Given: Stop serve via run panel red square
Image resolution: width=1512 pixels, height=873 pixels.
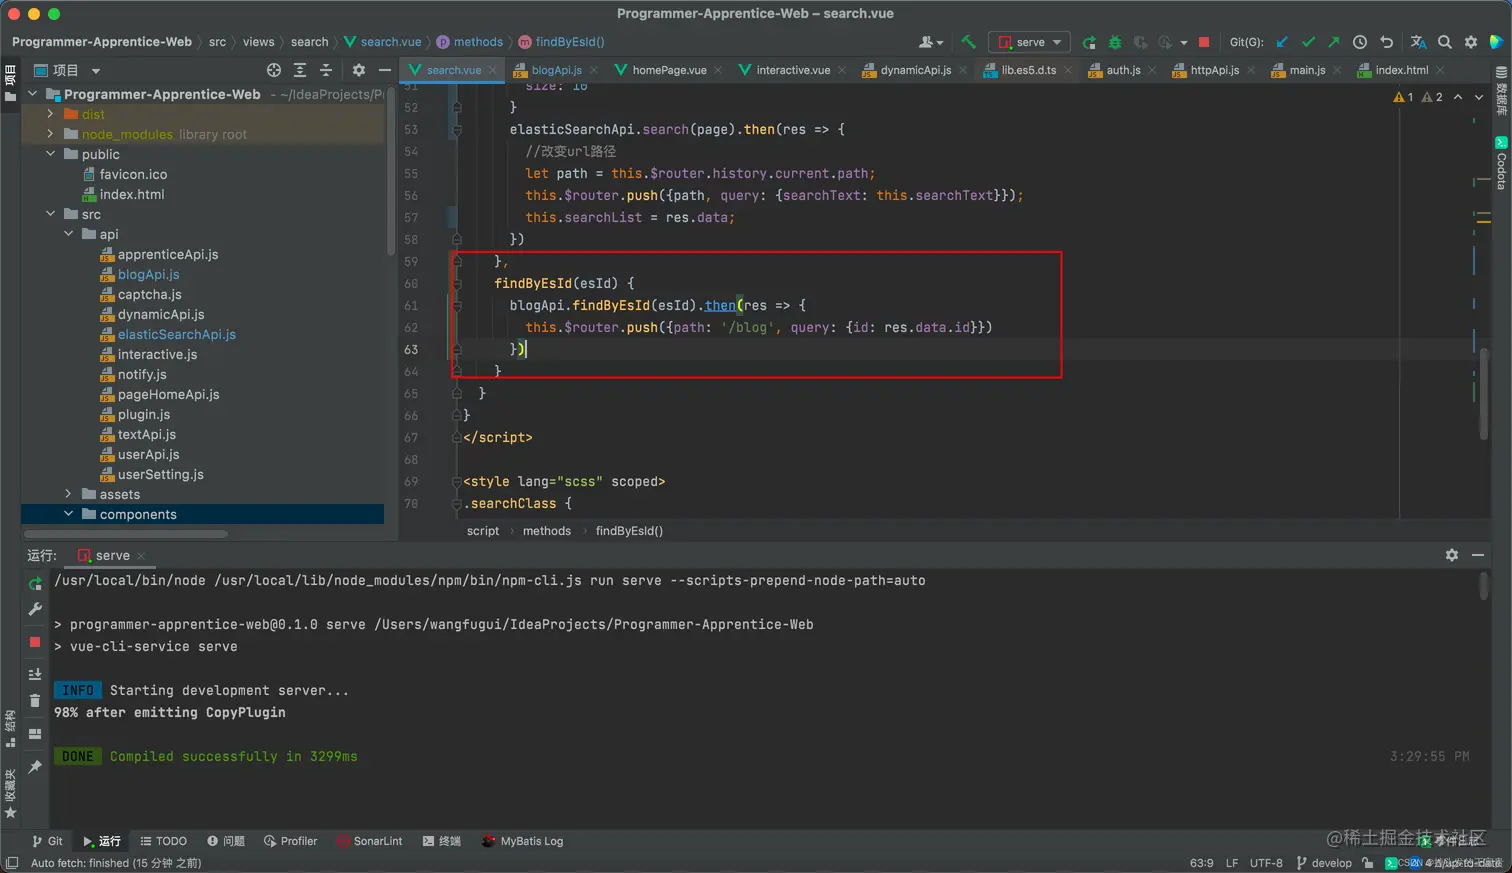Looking at the screenshot, I should tap(35, 642).
